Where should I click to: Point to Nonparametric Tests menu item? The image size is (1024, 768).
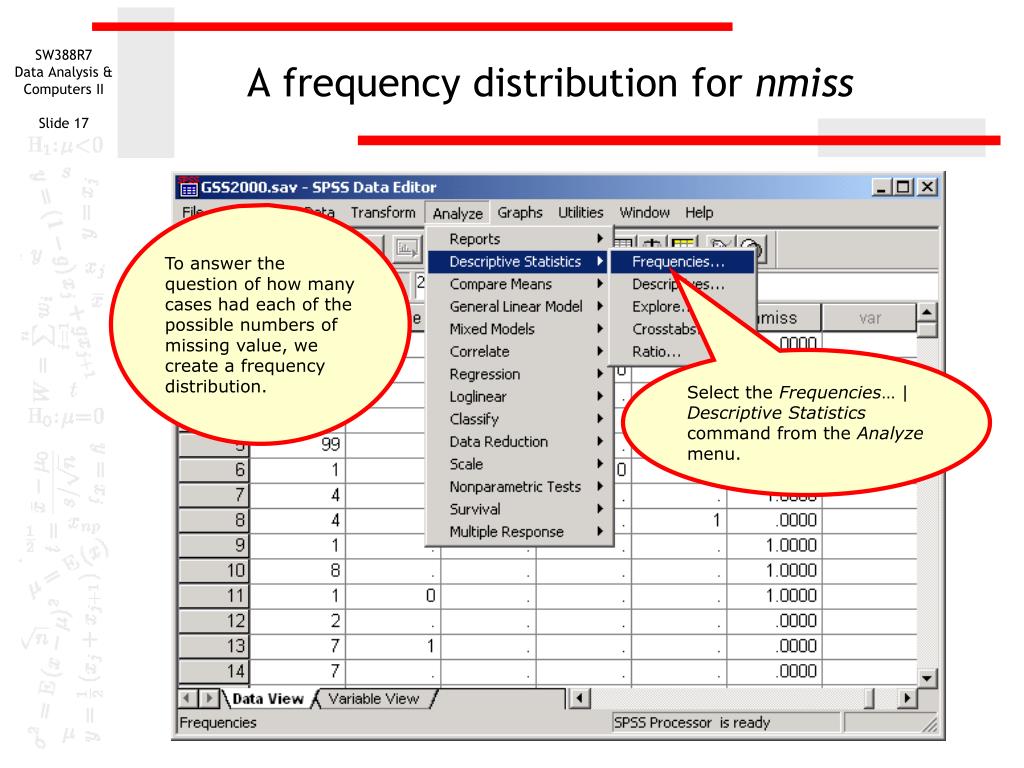pyautogui.click(x=519, y=487)
